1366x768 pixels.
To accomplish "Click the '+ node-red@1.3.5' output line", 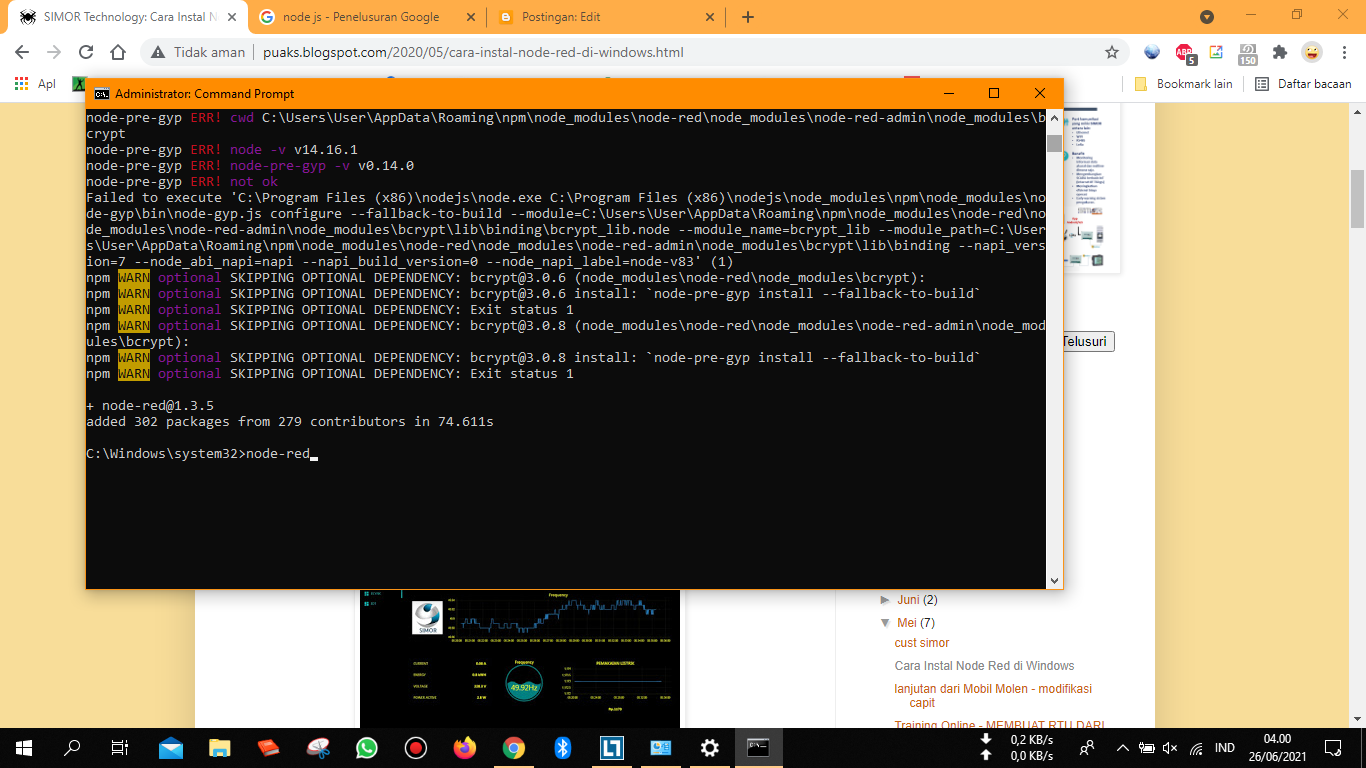I will (x=150, y=406).
